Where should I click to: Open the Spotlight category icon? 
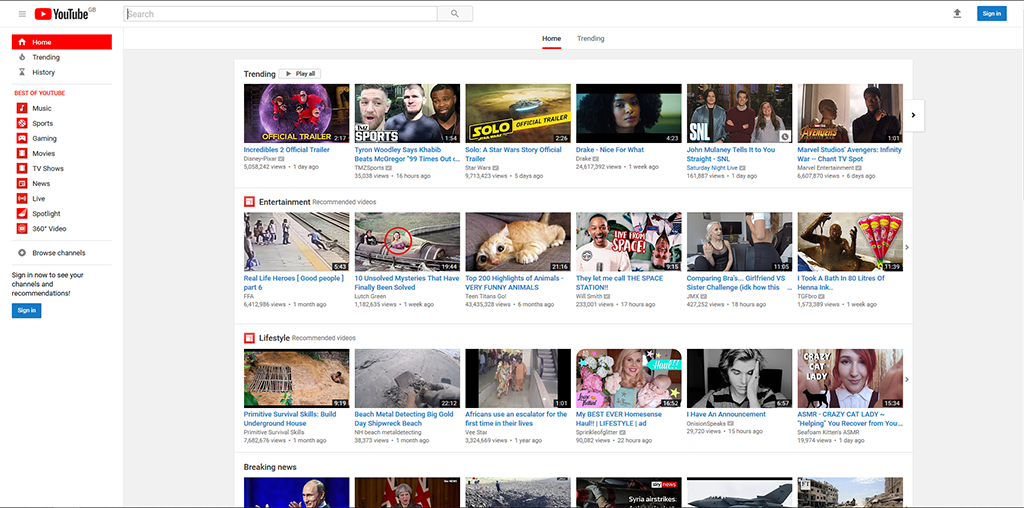click(x=22, y=214)
